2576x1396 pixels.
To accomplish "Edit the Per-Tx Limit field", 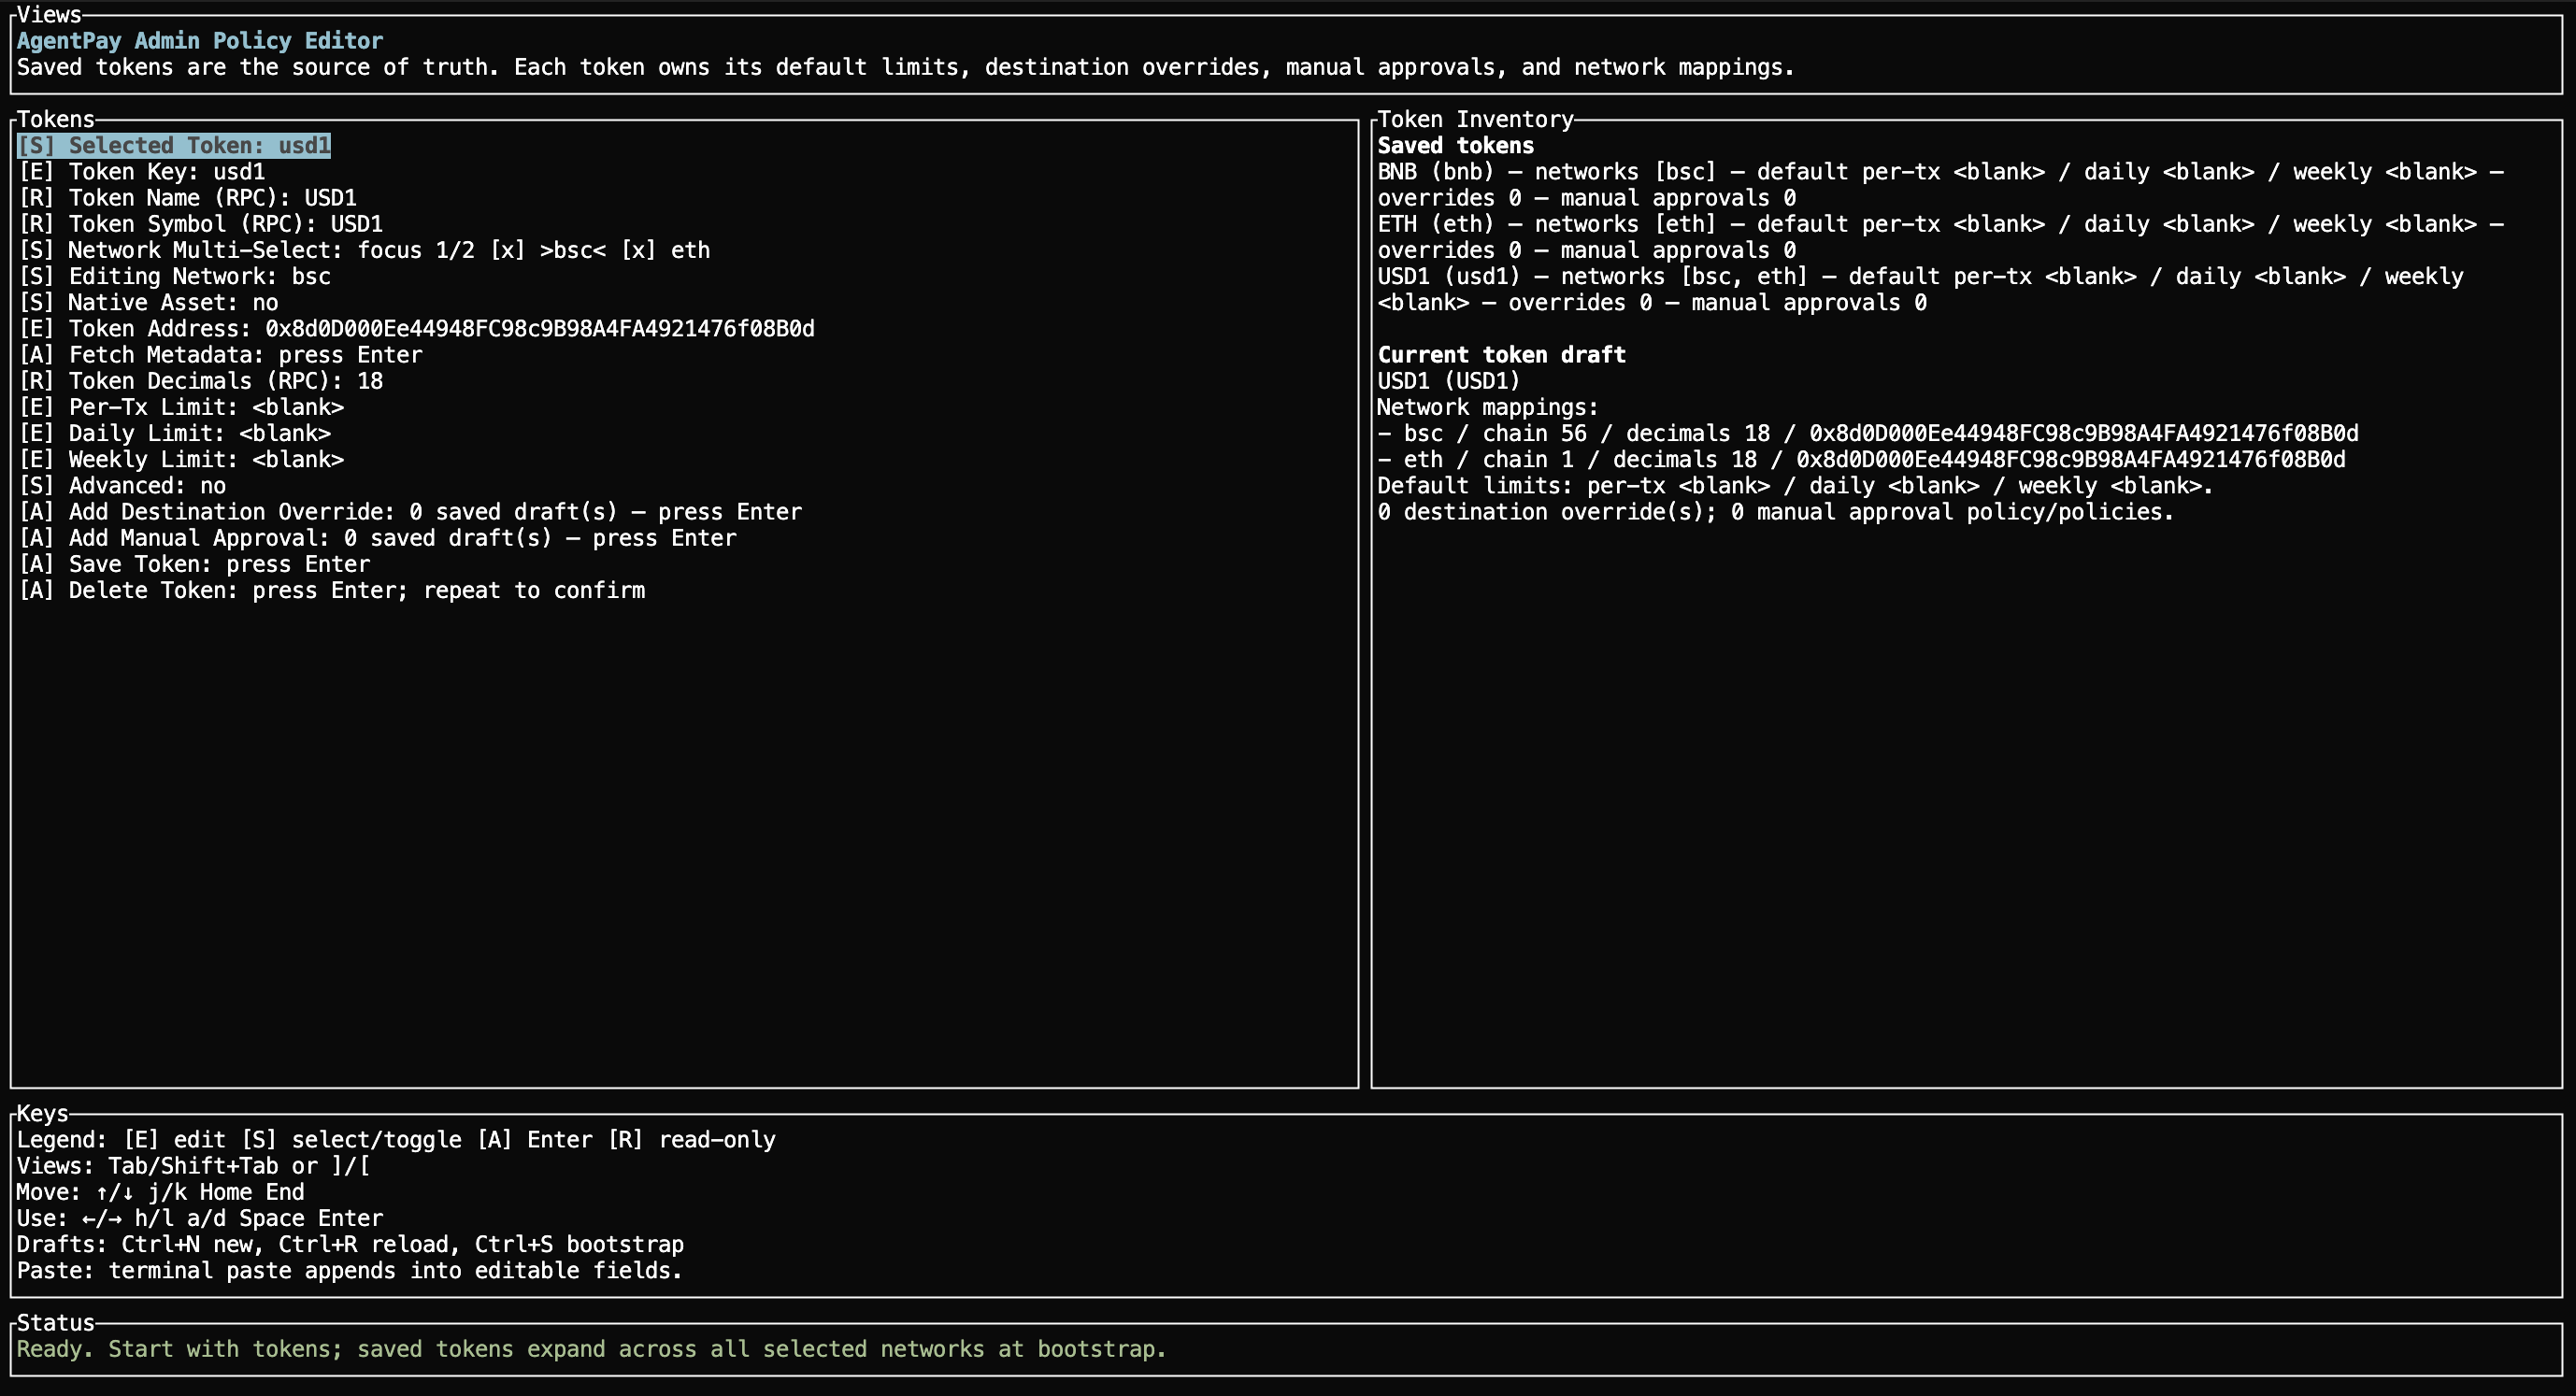I will (181, 407).
